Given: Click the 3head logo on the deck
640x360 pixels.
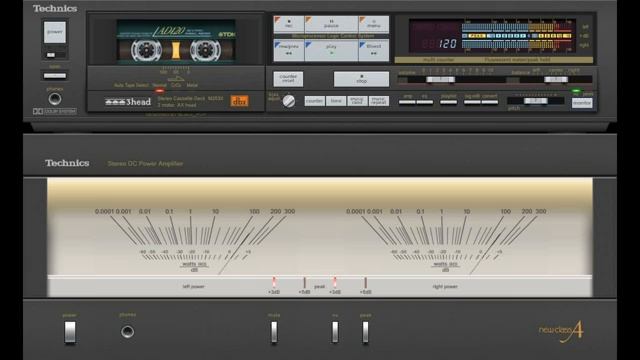Looking at the screenshot, I should pos(128,102).
